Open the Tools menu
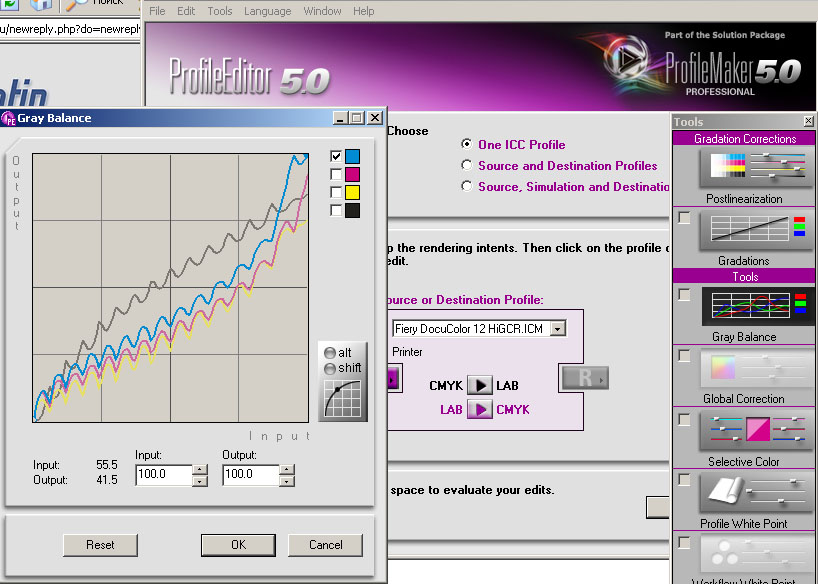Viewport: 818px width, 584px height. [220, 11]
